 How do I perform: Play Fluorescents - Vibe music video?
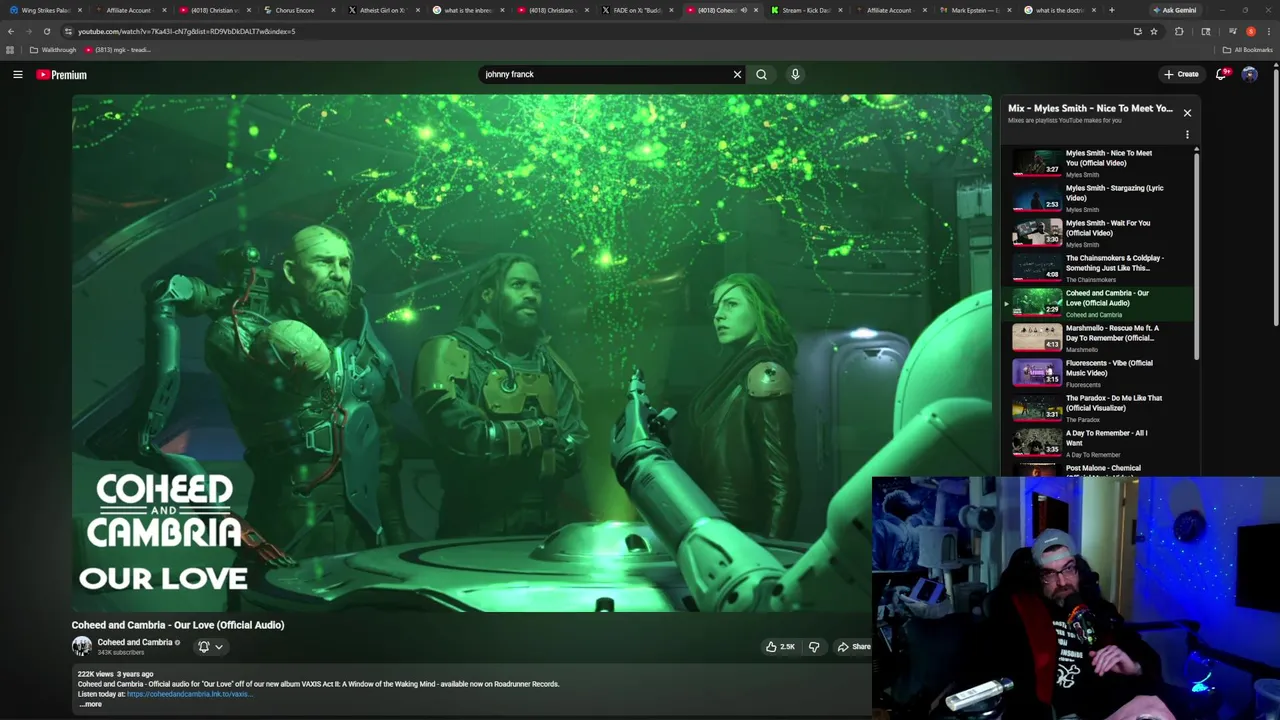[1100, 373]
